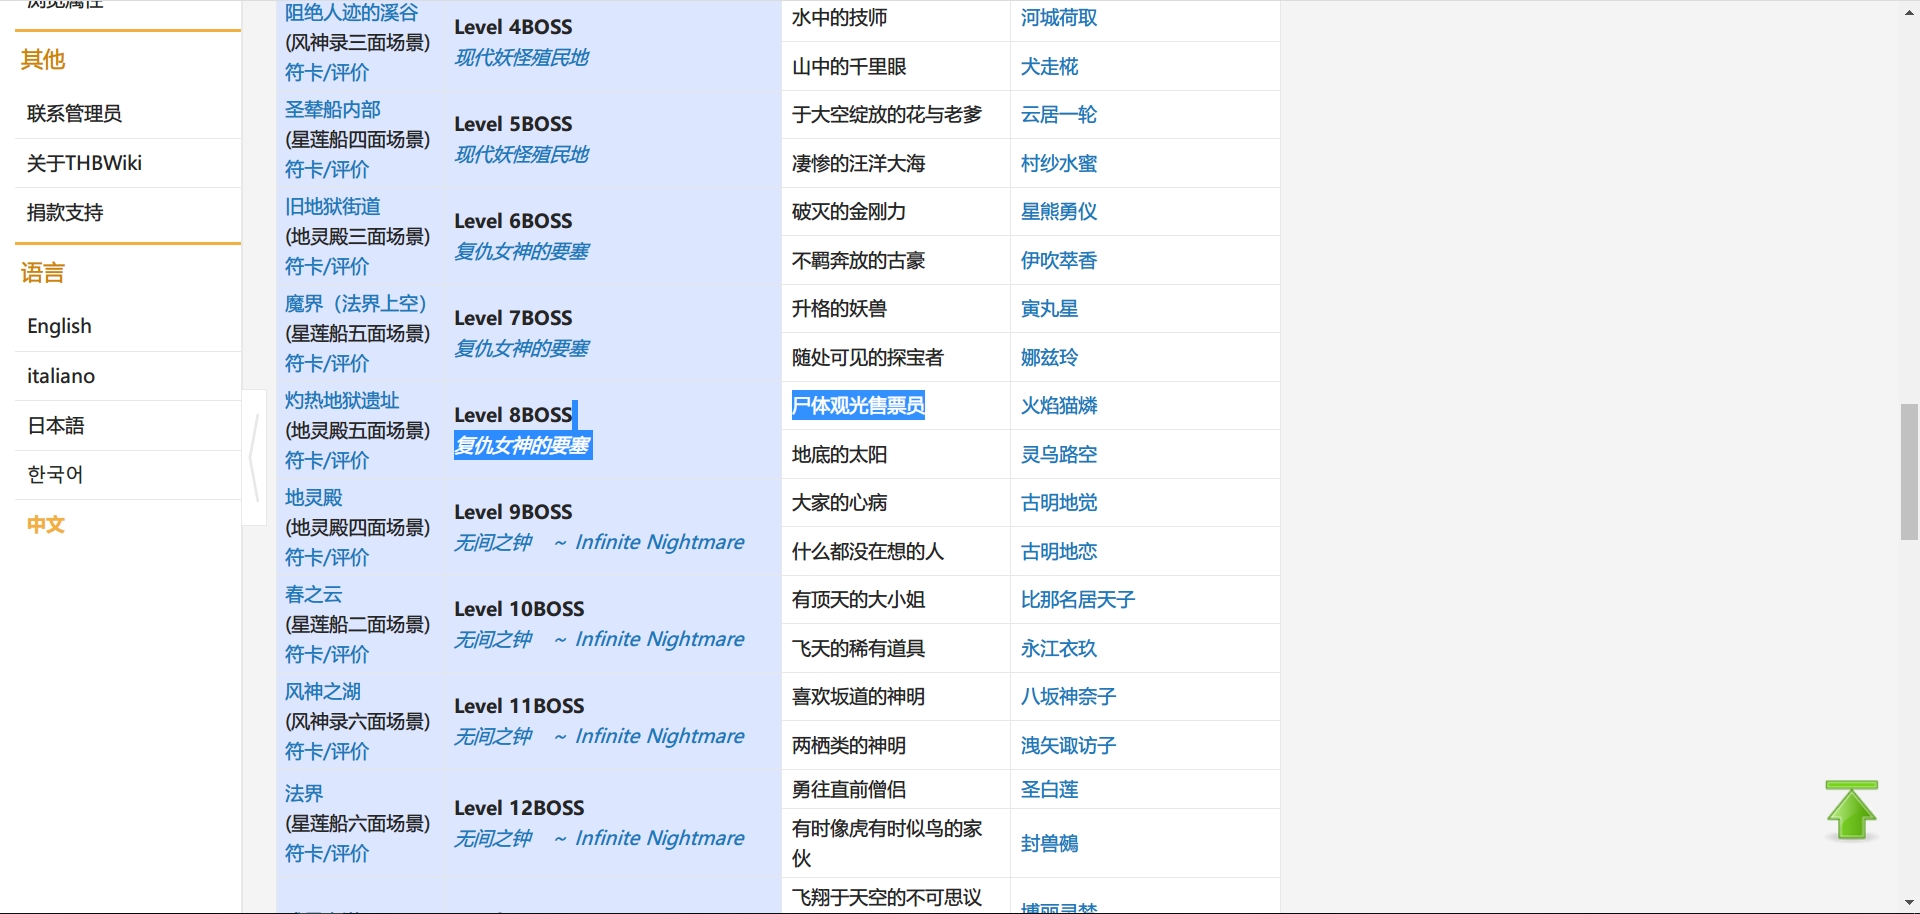Open 捐款支持 sidebar link
Image resolution: width=1920 pixels, height=914 pixels.
click(x=65, y=212)
